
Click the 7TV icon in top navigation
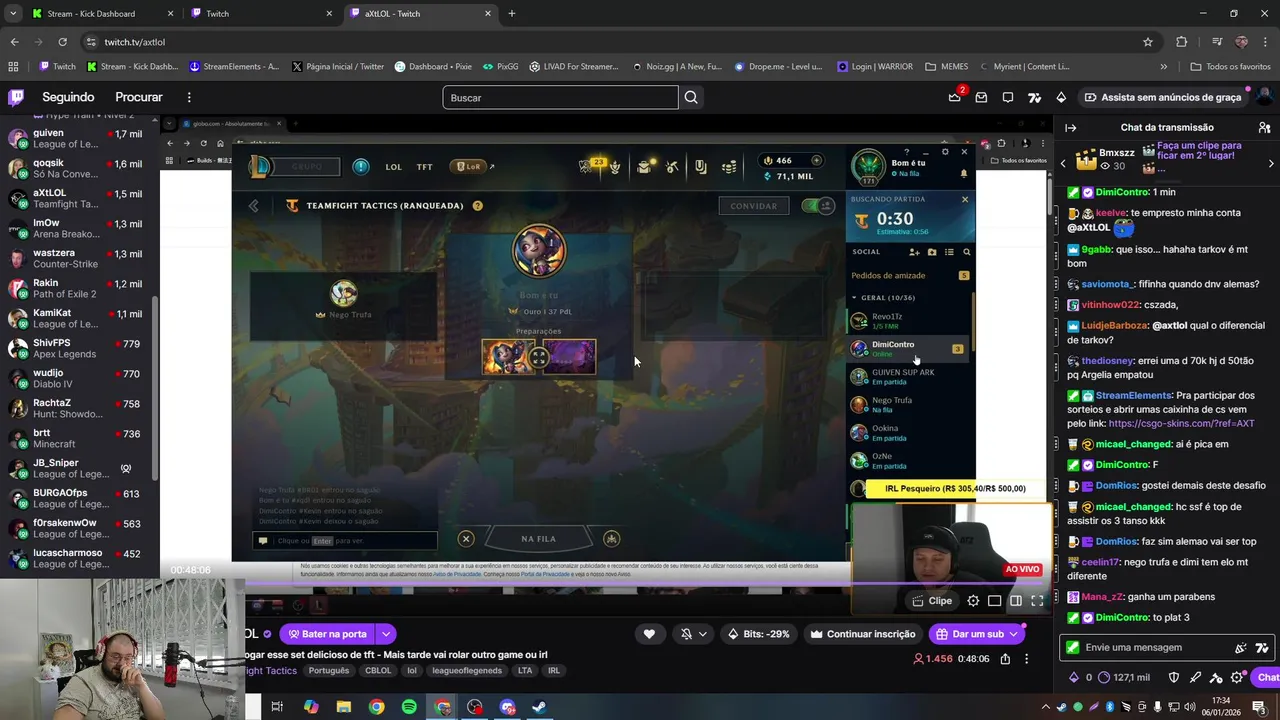pyautogui.click(x=1035, y=97)
